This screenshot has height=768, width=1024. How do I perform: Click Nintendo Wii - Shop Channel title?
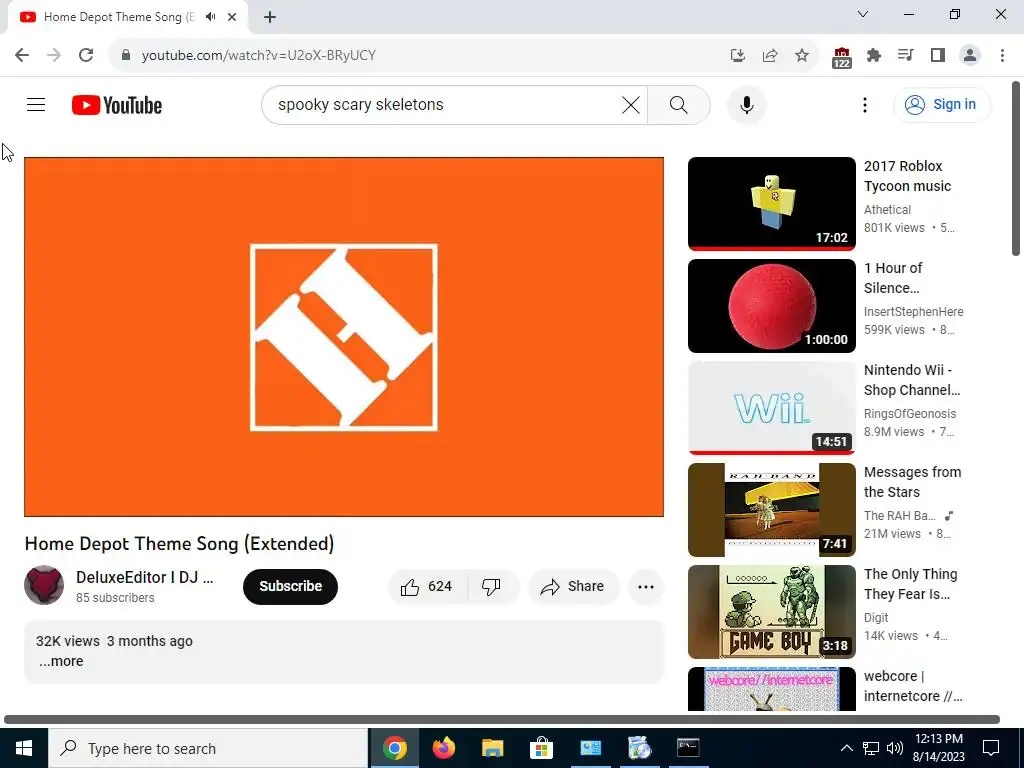pyautogui.click(x=912, y=380)
